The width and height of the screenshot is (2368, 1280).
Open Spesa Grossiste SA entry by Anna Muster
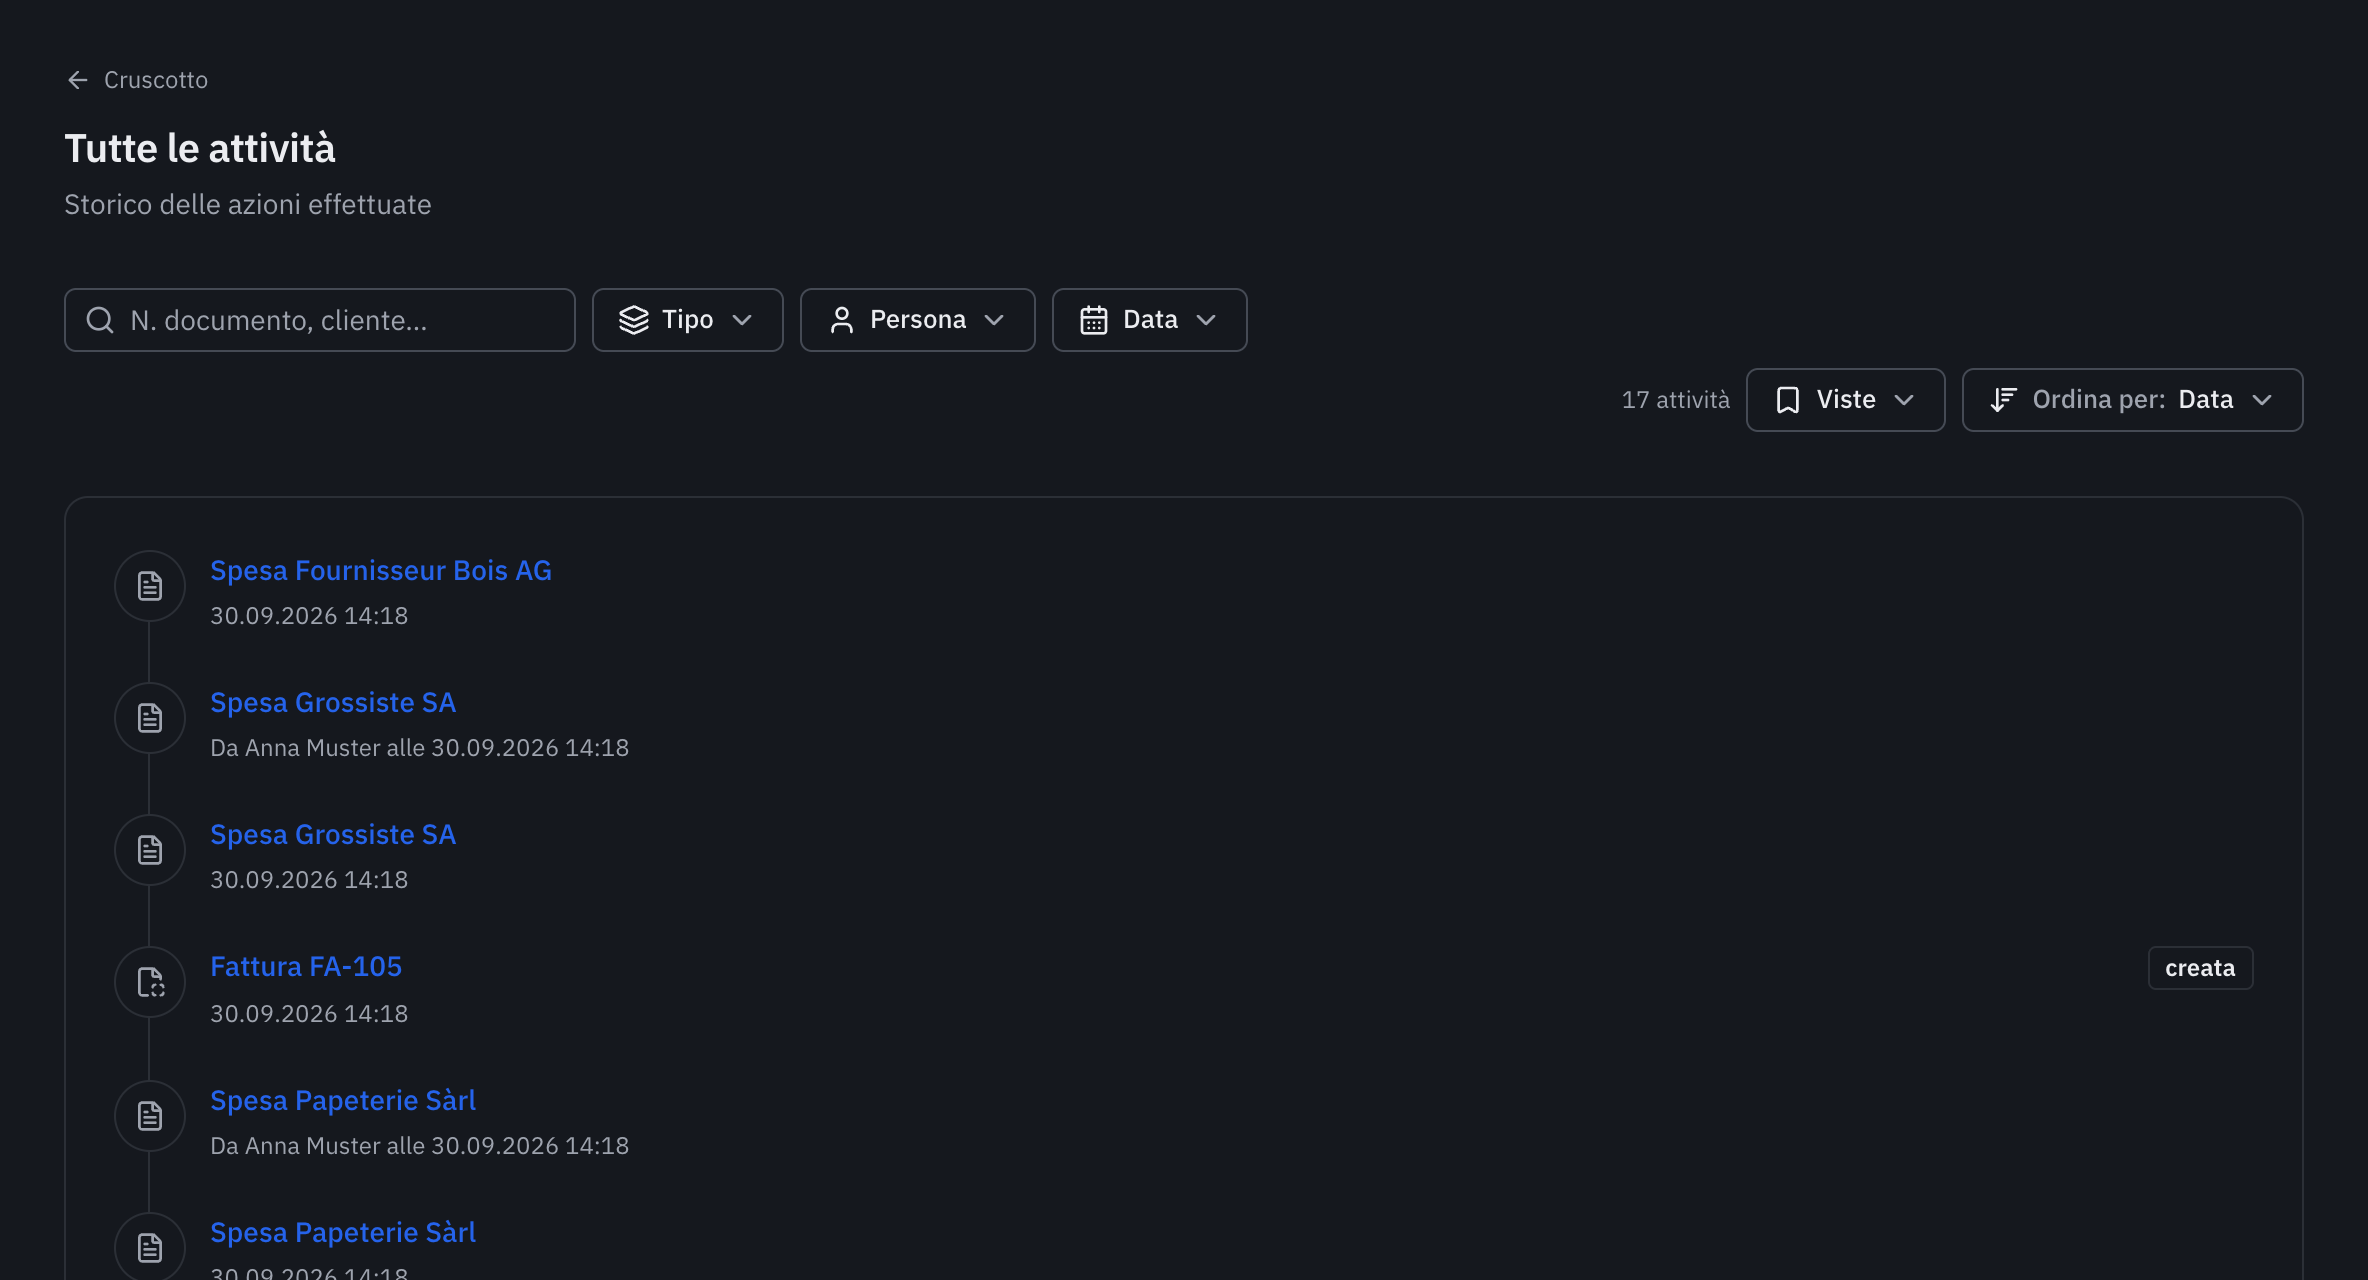(x=333, y=702)
